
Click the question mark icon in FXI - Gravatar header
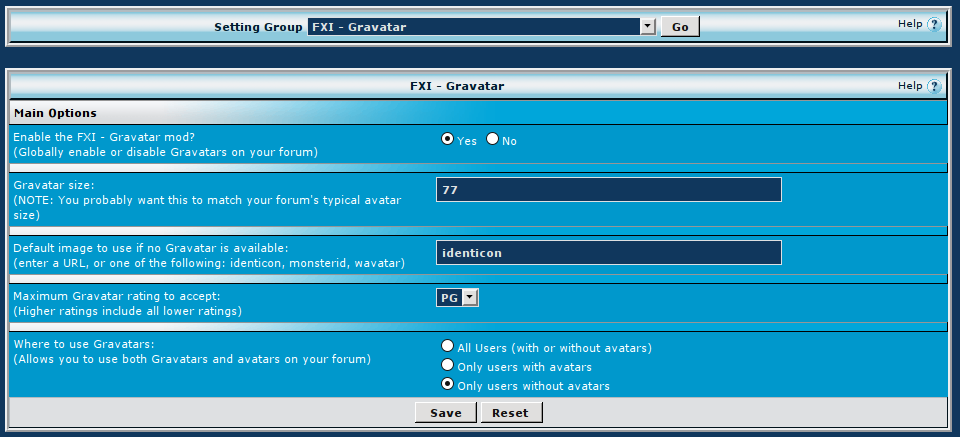[934, 87]
